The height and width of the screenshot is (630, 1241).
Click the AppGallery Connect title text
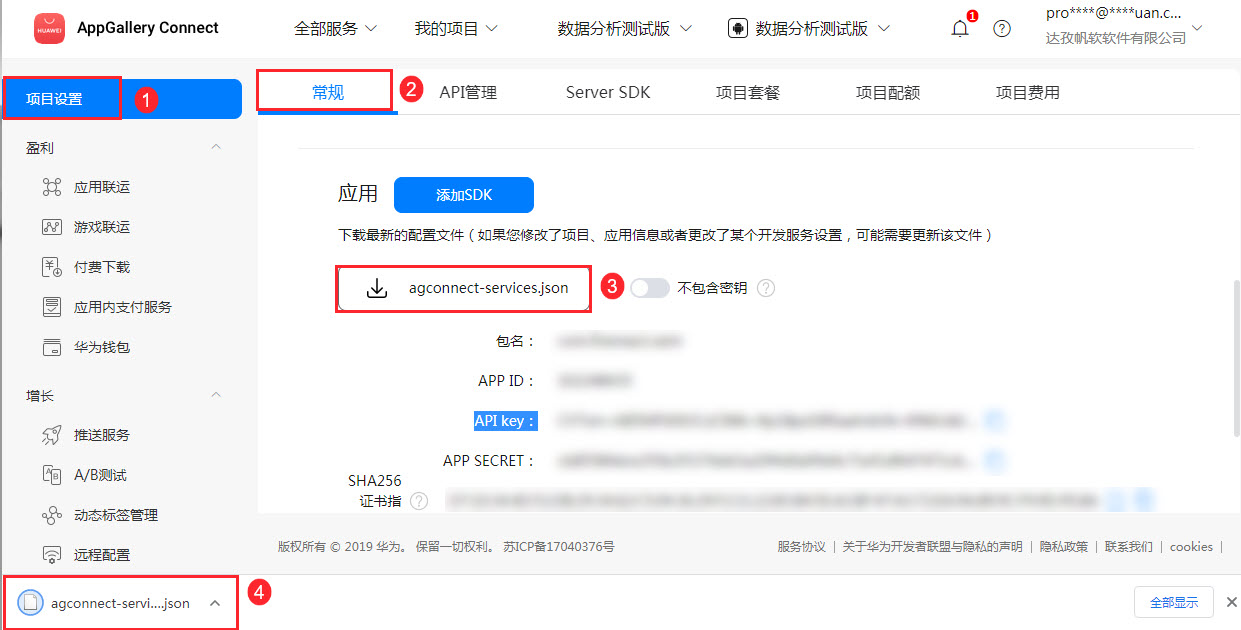(x=148, y=28)
